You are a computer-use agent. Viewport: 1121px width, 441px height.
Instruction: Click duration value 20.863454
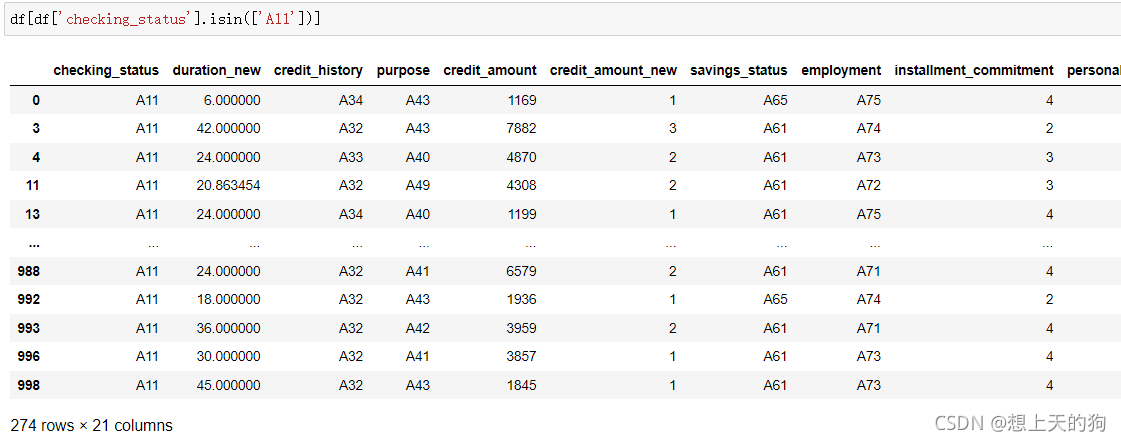pyautogui.click(x=228, y=186)
